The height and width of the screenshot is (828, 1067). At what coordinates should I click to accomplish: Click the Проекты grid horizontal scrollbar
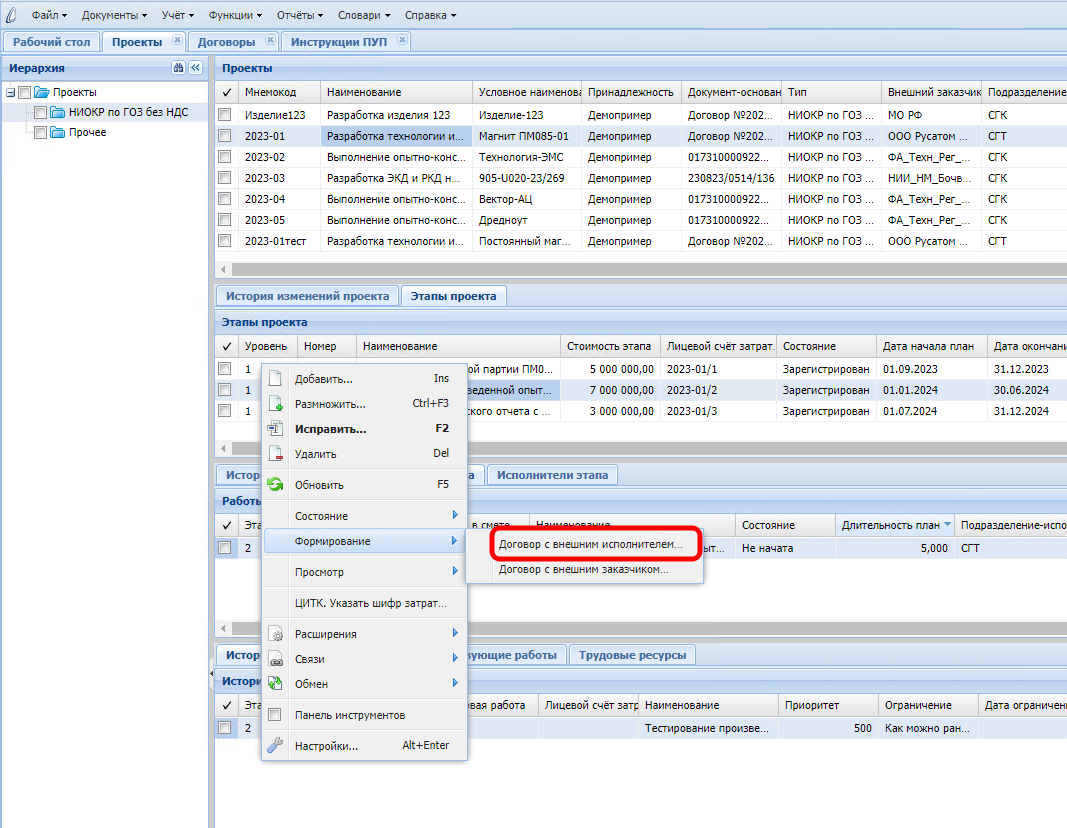tap(640, 269)
